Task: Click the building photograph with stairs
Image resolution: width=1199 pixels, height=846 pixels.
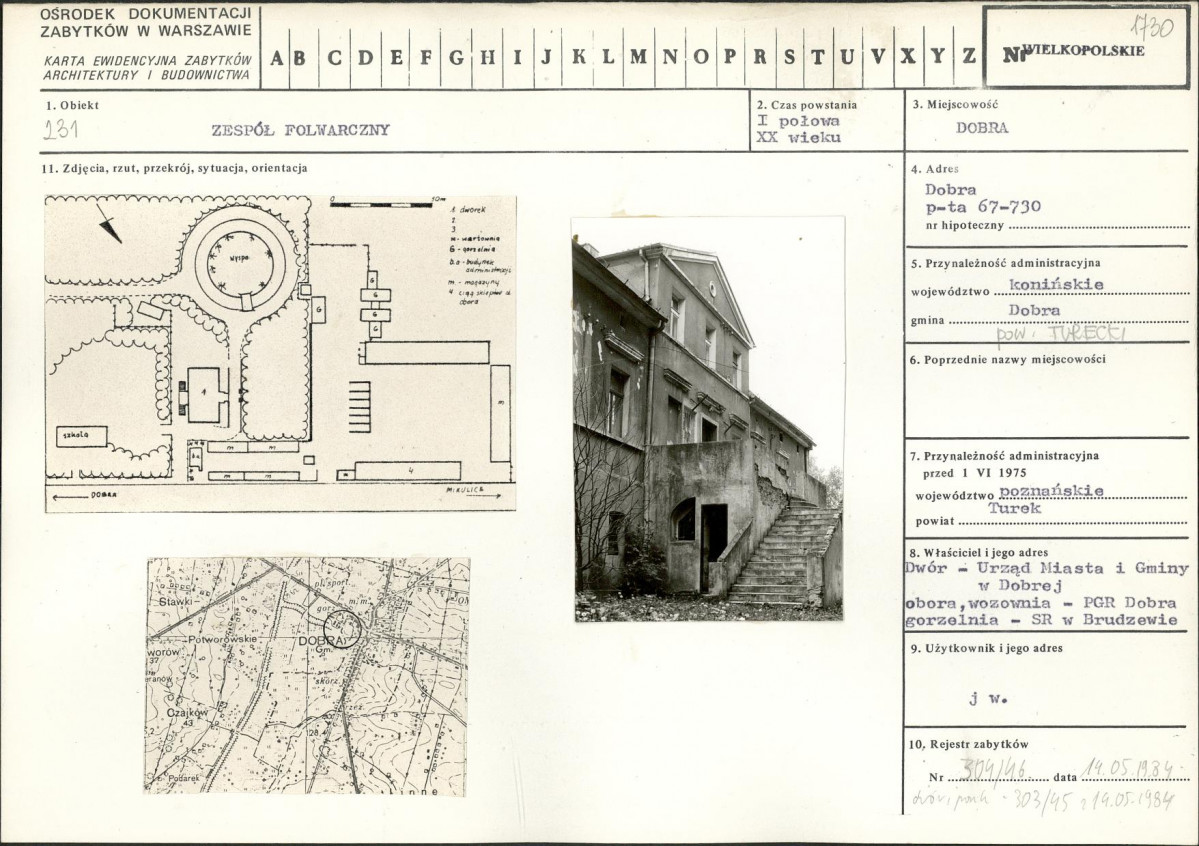Action: tap(709, 419)
